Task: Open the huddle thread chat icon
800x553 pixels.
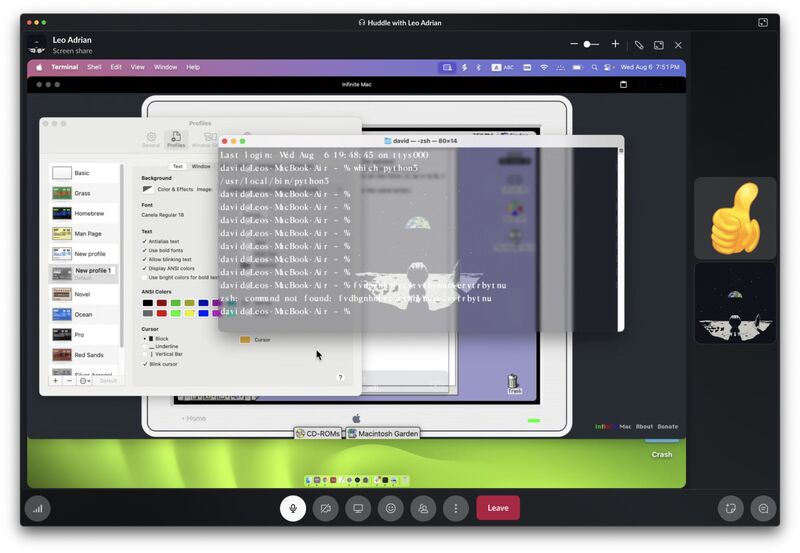Action: tap(763, 508)
